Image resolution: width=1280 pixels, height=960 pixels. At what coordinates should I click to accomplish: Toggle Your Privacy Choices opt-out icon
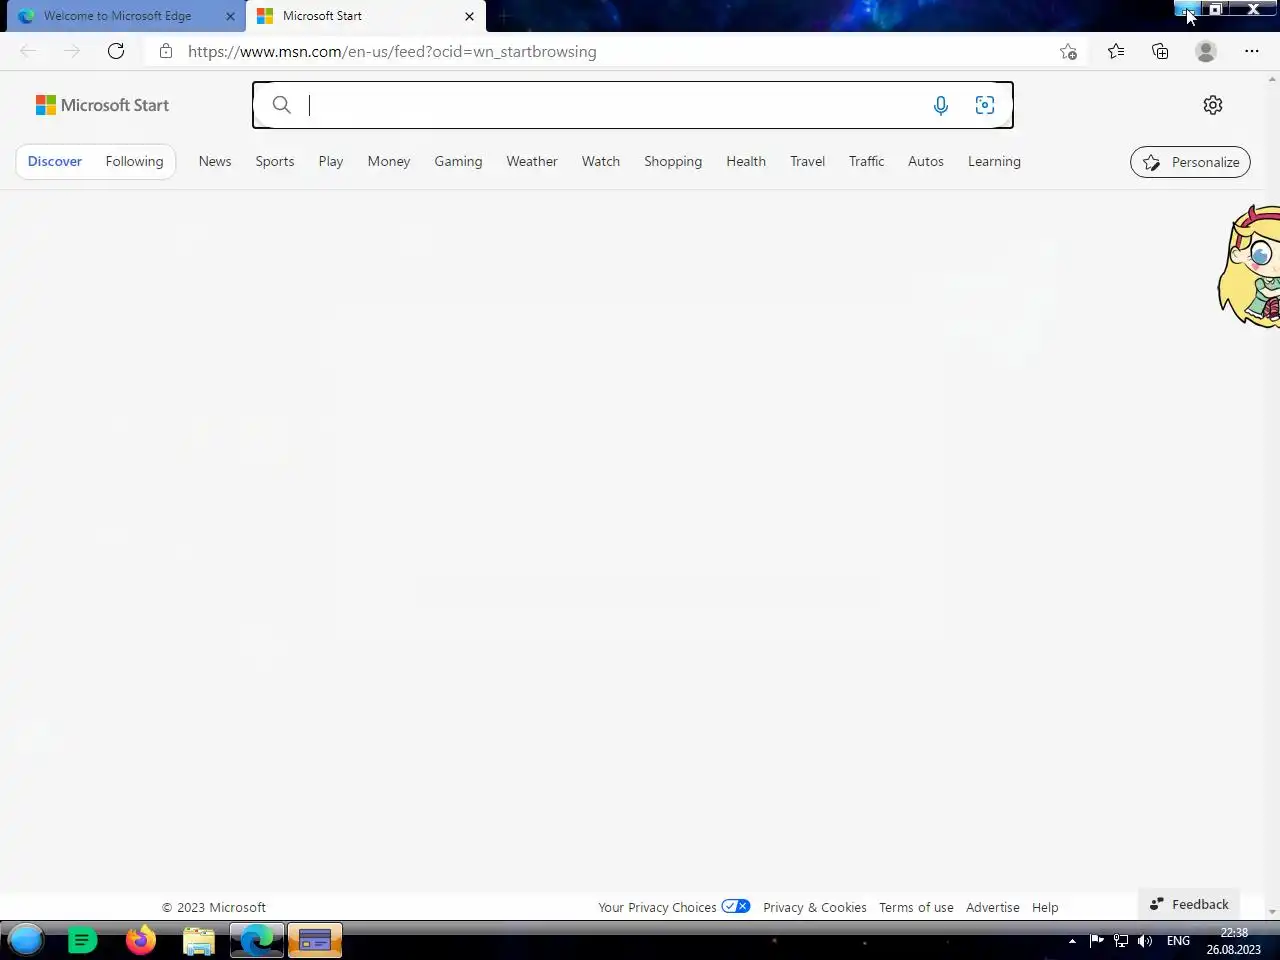736,906
